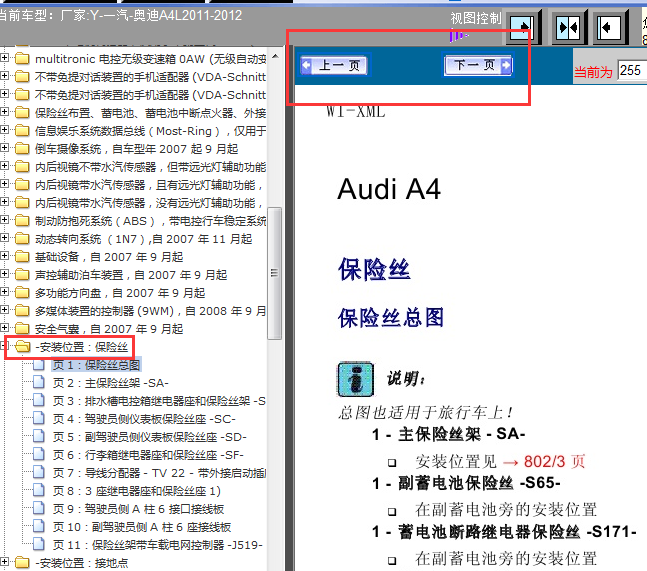The width and height of the screenshot is (647, 571).
Task: Click page icon for 页 9 驾驶员侧 A 柱
Action: 39,508
